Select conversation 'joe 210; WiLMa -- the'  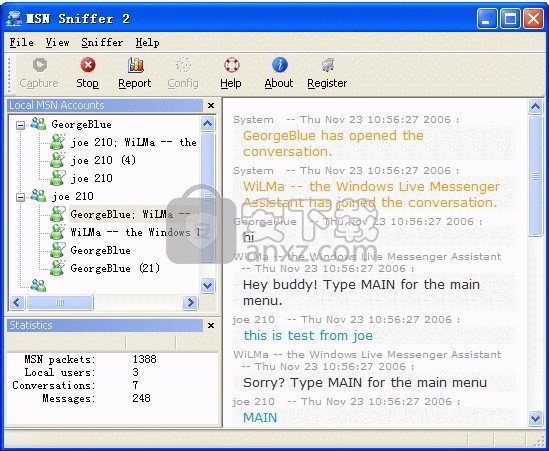pos(134,143)
